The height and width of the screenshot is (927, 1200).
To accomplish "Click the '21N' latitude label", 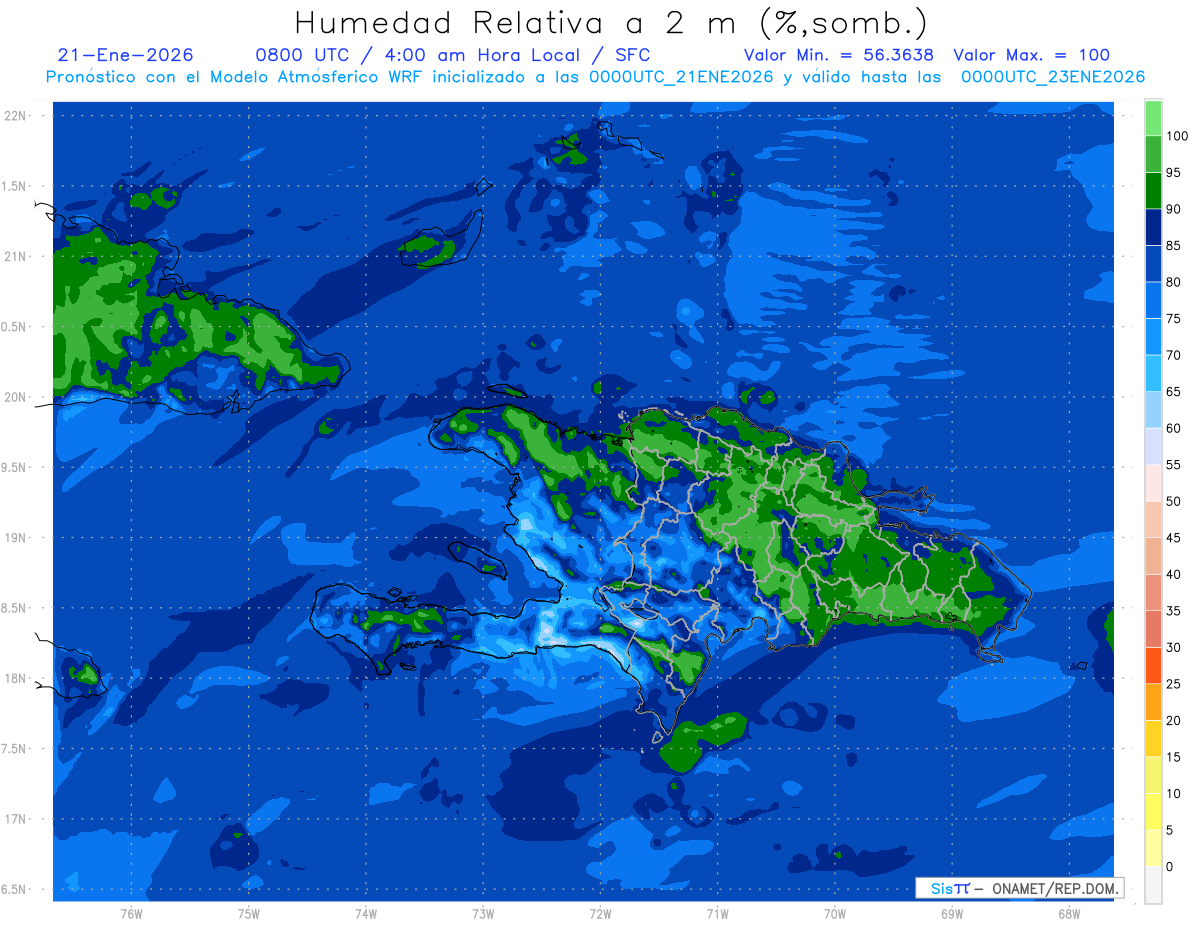I will coord(16,256).
